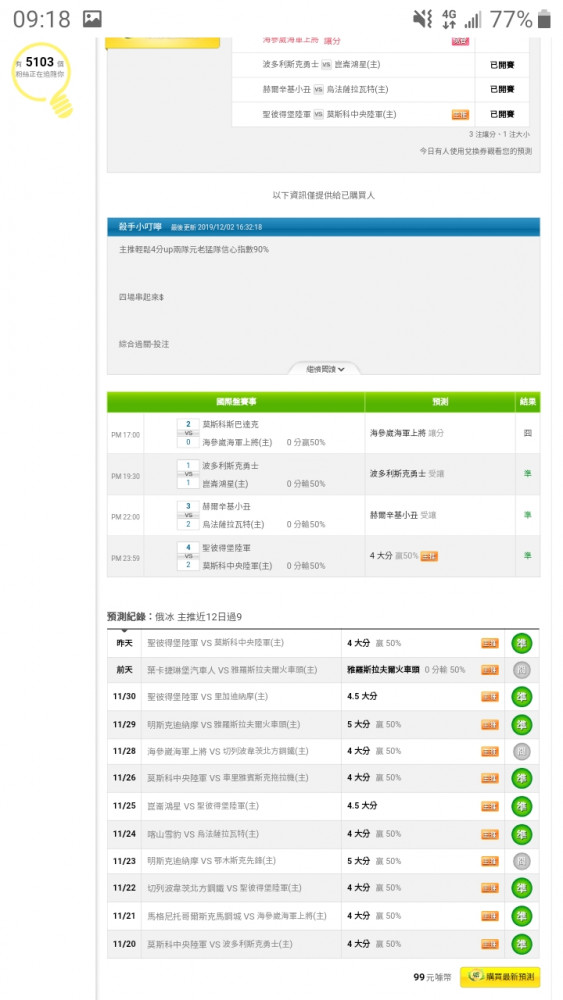Click the 已開賽 status in top last row
This screenshot has height=1000, width=563.
point(502,115)
